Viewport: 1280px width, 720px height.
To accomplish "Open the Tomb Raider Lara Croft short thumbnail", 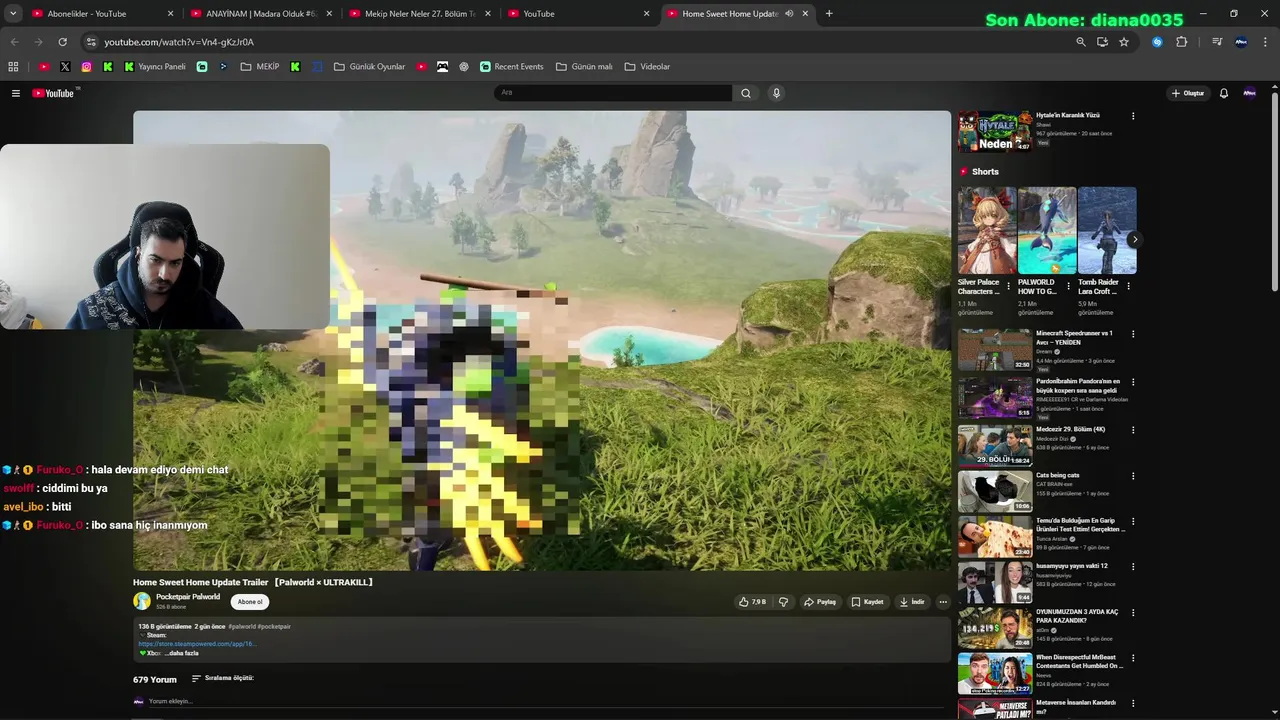I will tap(1107, 230).
